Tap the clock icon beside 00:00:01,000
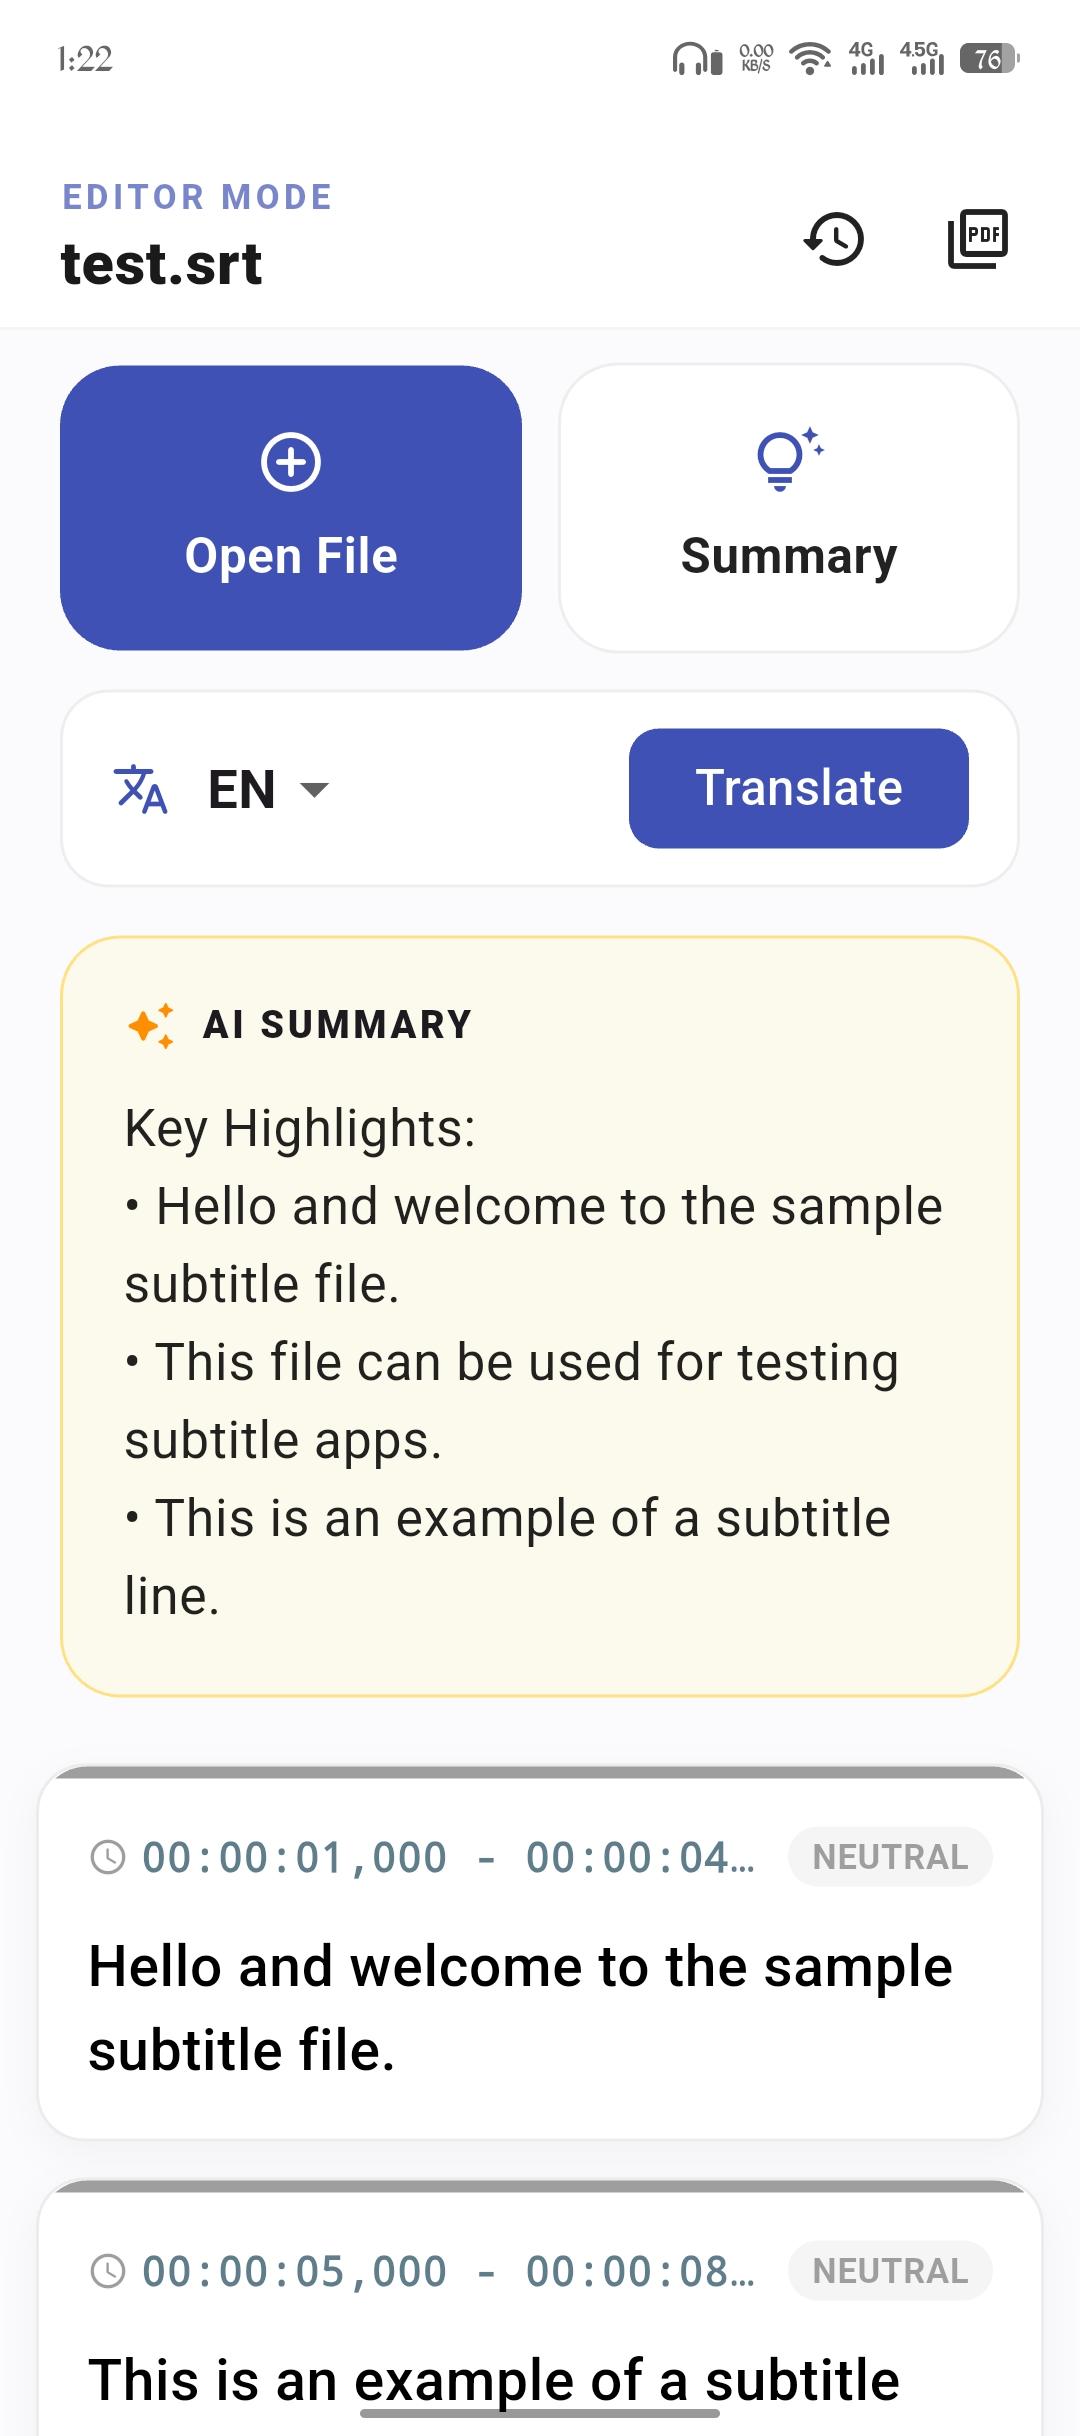The width and height of the screenshot is (1080, 2436). 108,1858
